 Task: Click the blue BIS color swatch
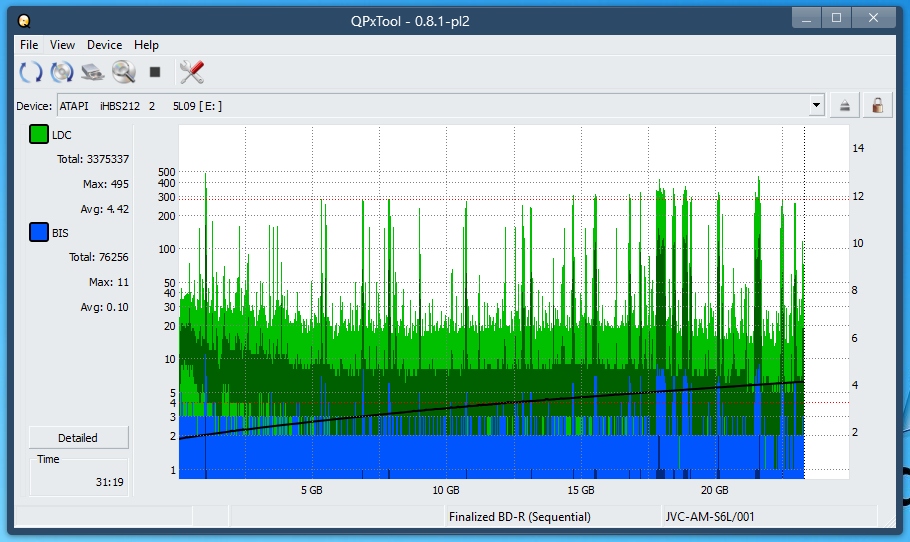38,233
